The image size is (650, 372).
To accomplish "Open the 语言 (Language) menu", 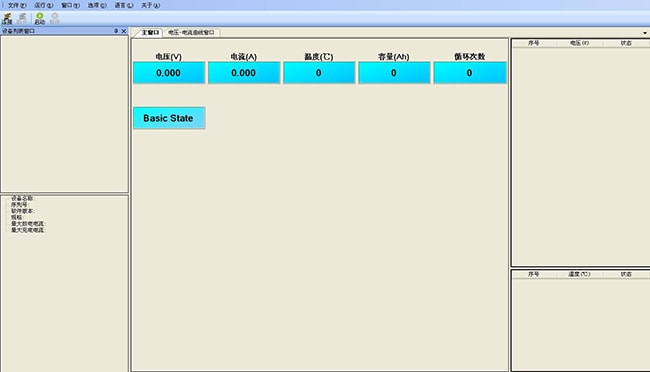I will (124, 5).
